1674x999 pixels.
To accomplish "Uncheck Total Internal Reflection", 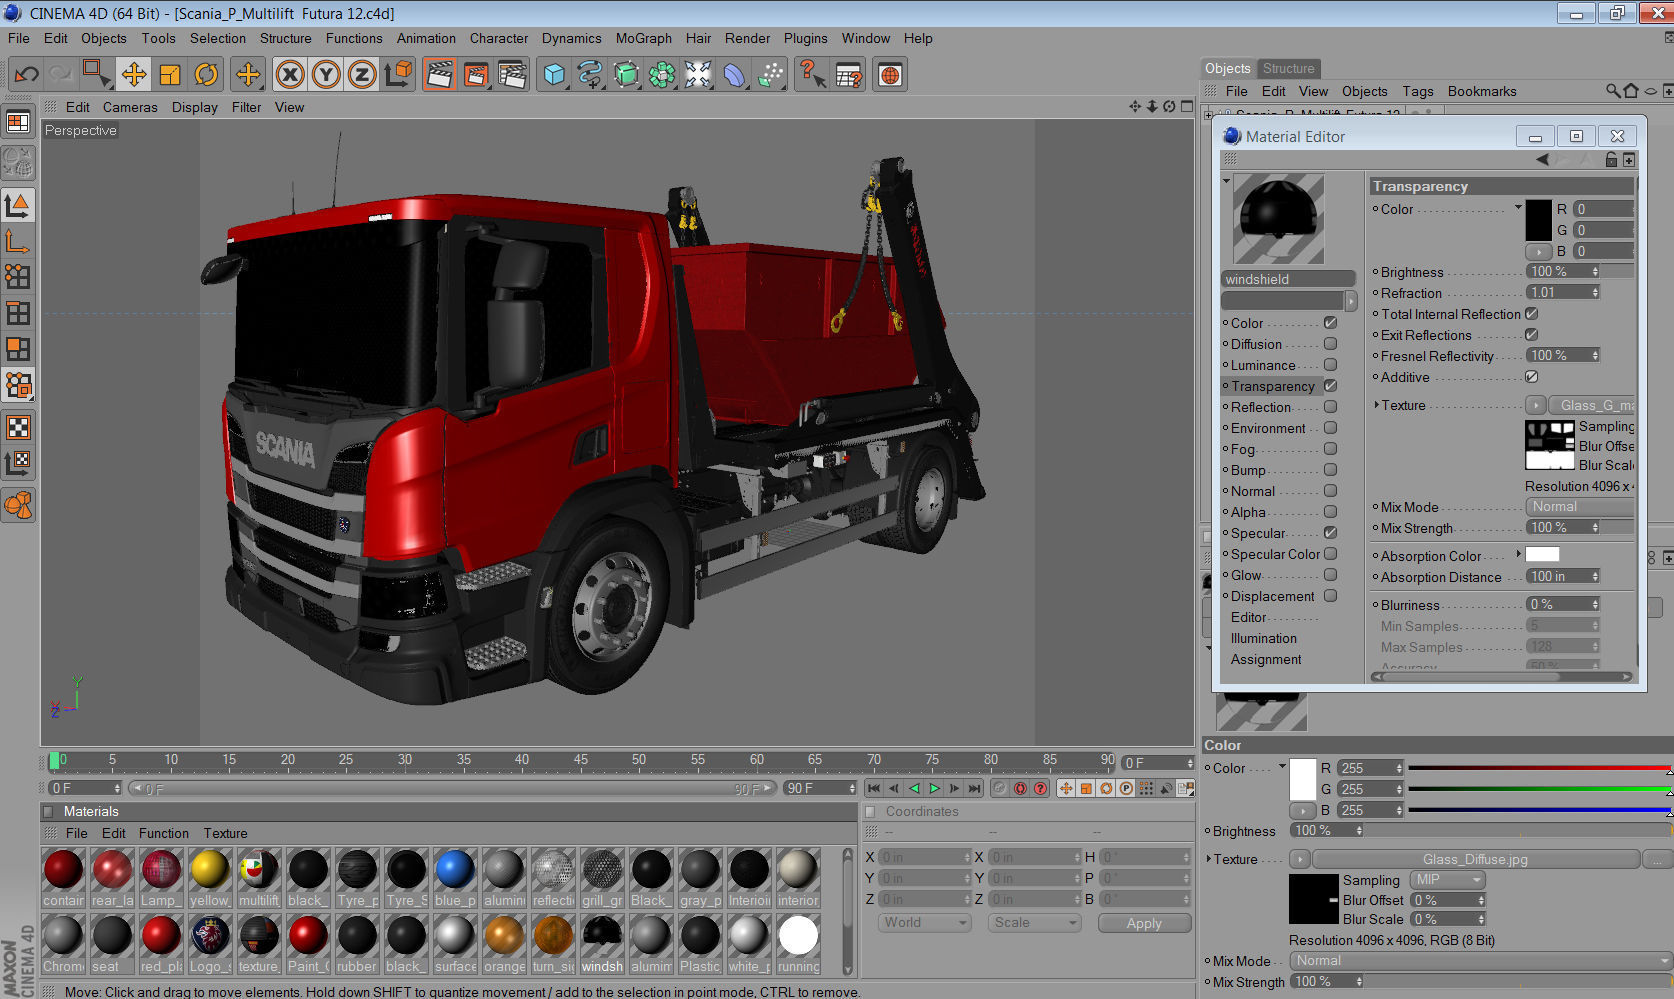I will point(1531,314).
